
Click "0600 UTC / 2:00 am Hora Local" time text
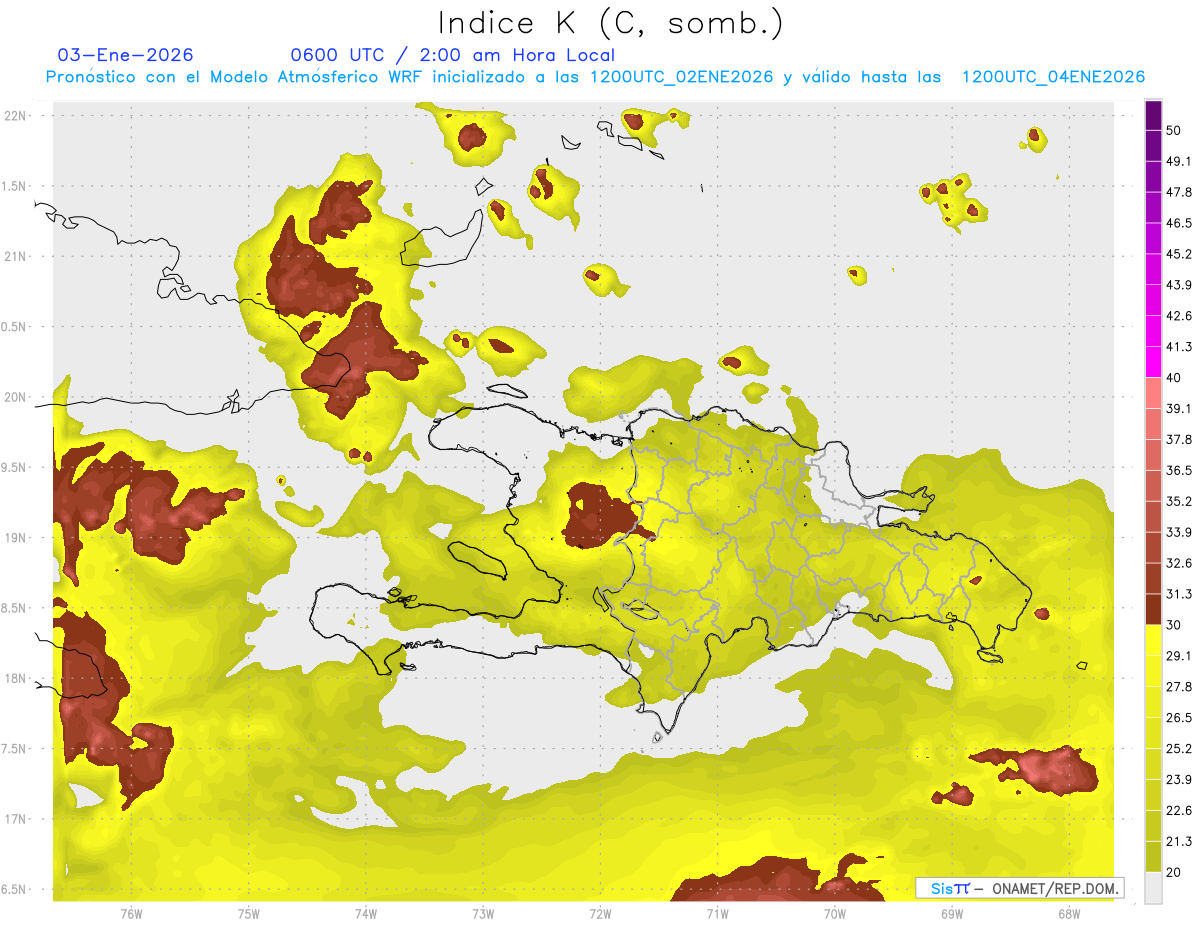pyautogui.click(x=452, y=55)
